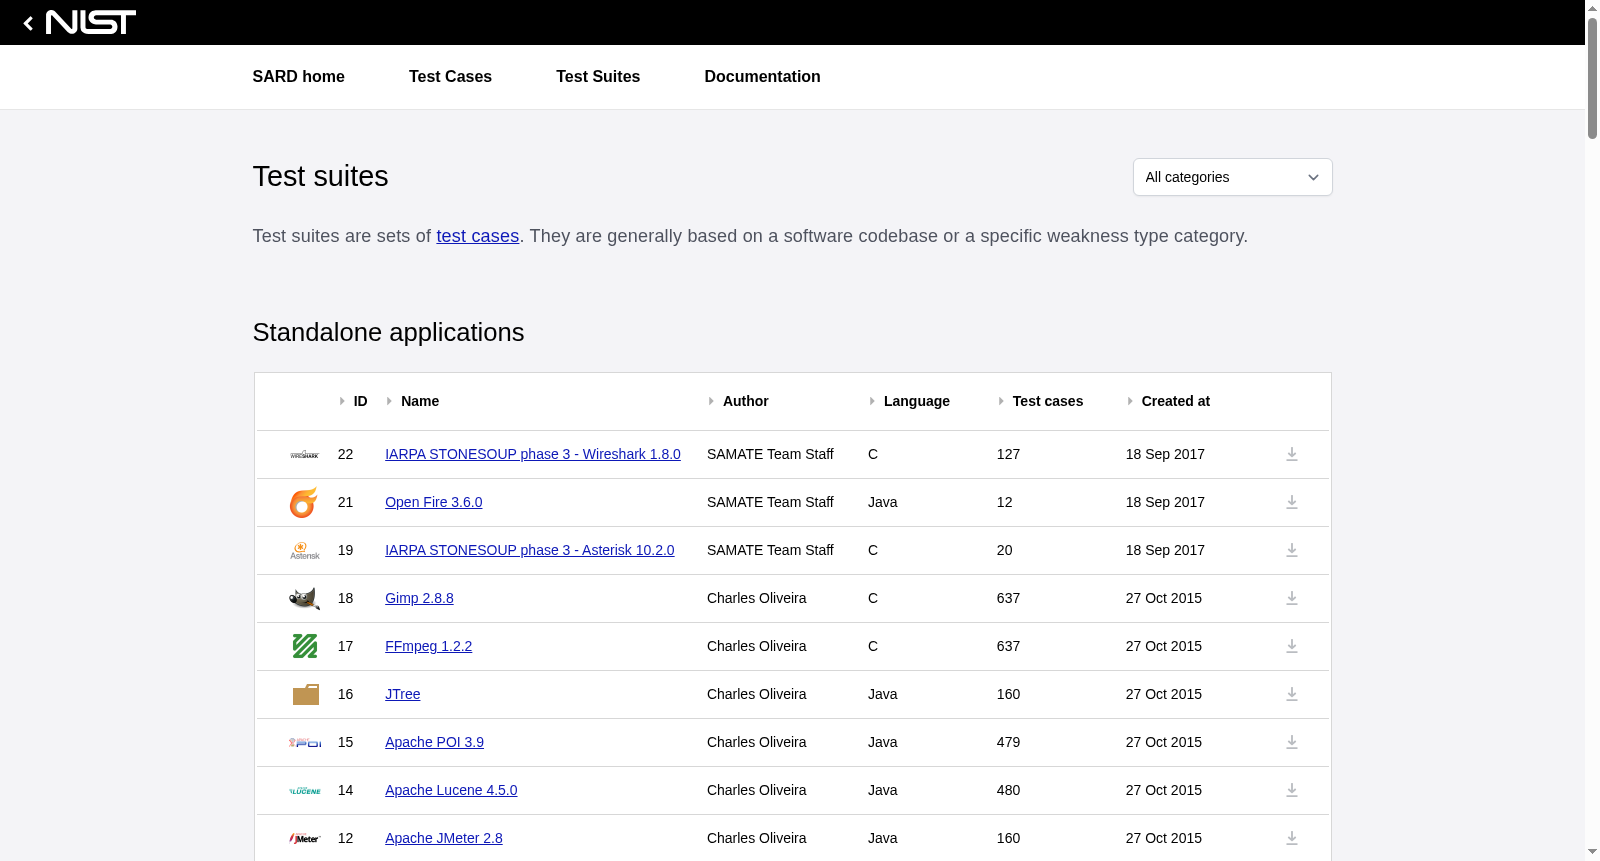Click '18 Sep 2017' in the Asterisk row

click(x=1165, y=550)
